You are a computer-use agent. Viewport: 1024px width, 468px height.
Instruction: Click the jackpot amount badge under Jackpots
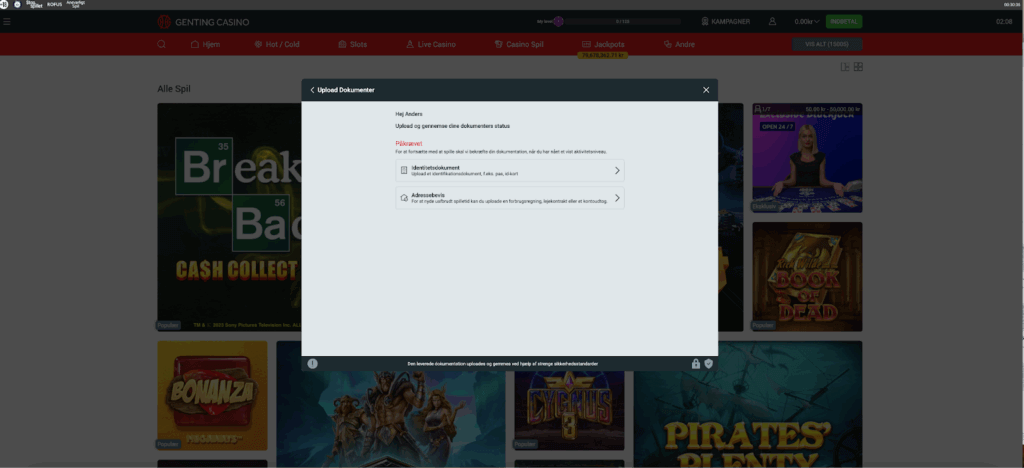(x=603, y=55)
